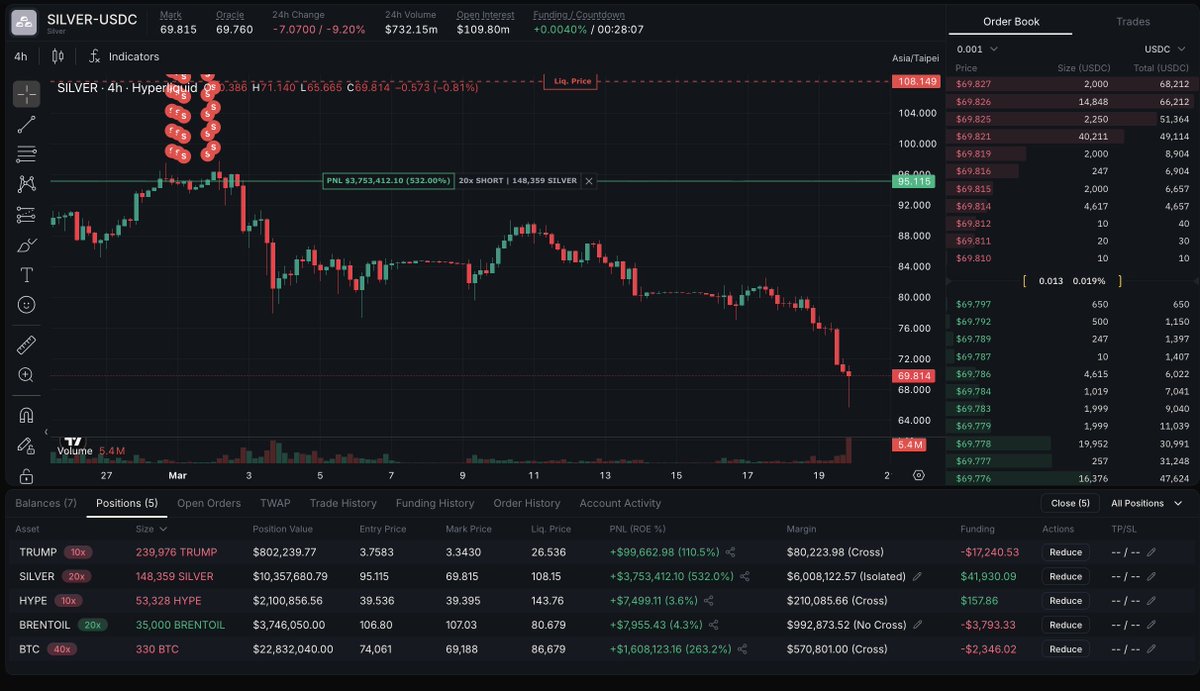
Task: Close the 20x SHORT position line
Action: coord(589,181)
